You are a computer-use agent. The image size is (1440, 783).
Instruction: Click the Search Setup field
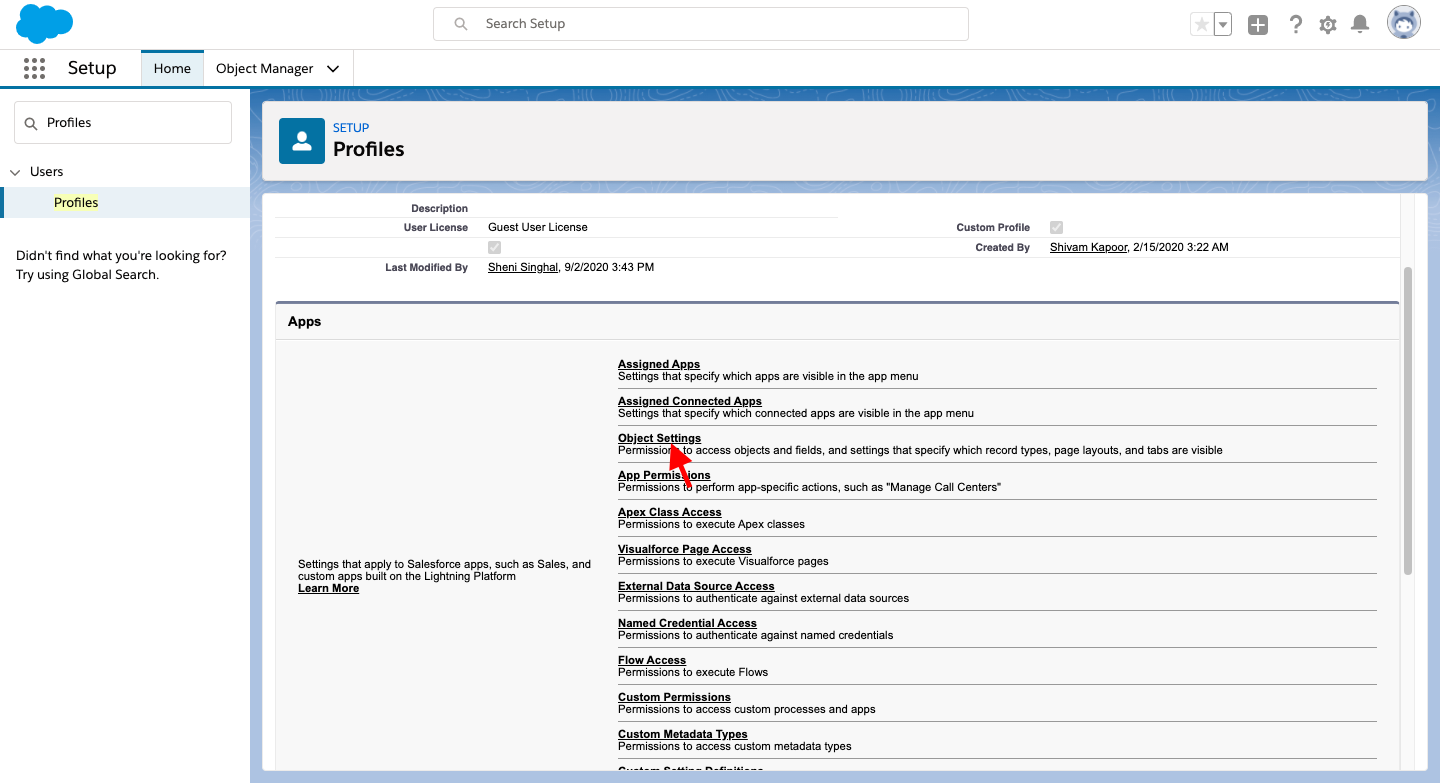pyautogui.click(x=700, y=24)
